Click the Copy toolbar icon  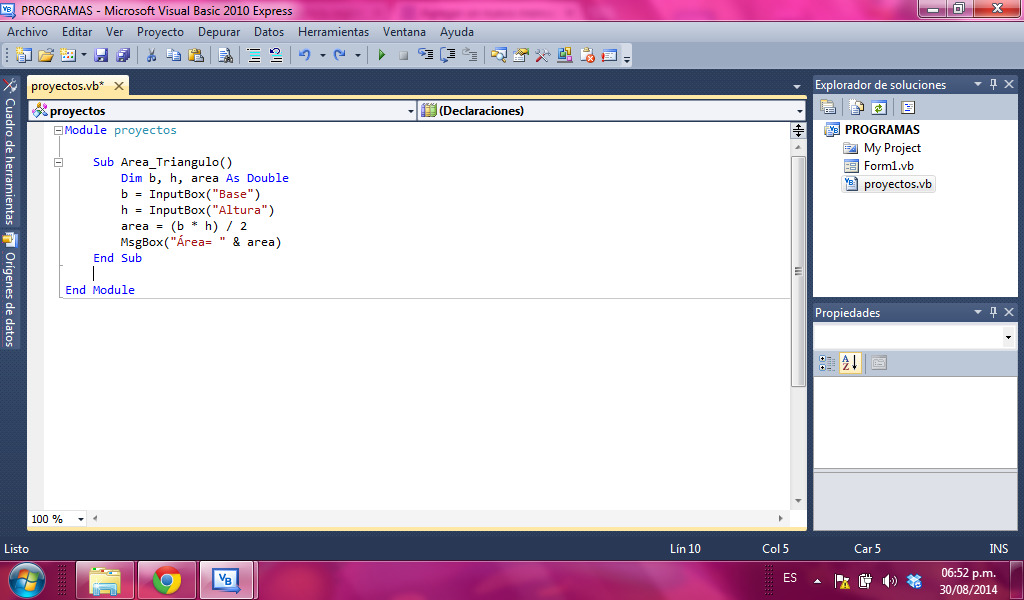[174, 55]
